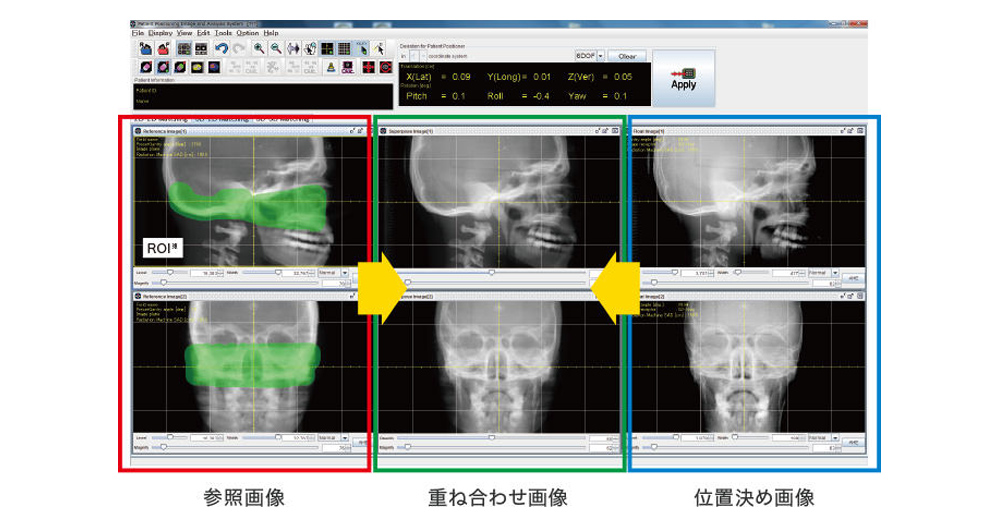1000x526 pixels.
Task: Open the Help menu
Action: (270, 33)
